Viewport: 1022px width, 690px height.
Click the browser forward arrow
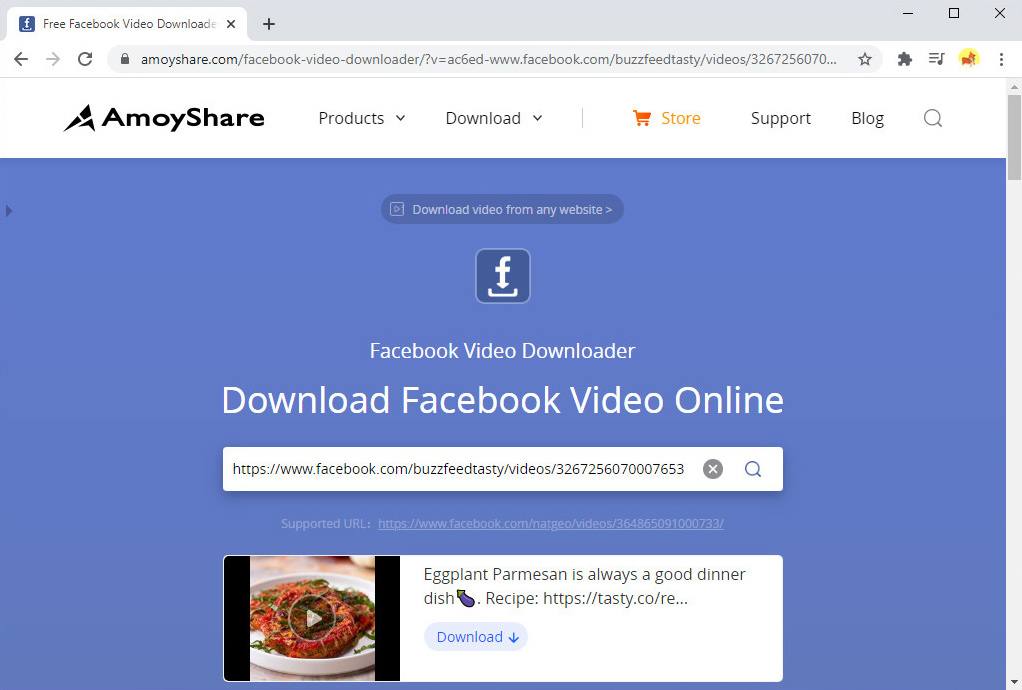click(53, 59)
